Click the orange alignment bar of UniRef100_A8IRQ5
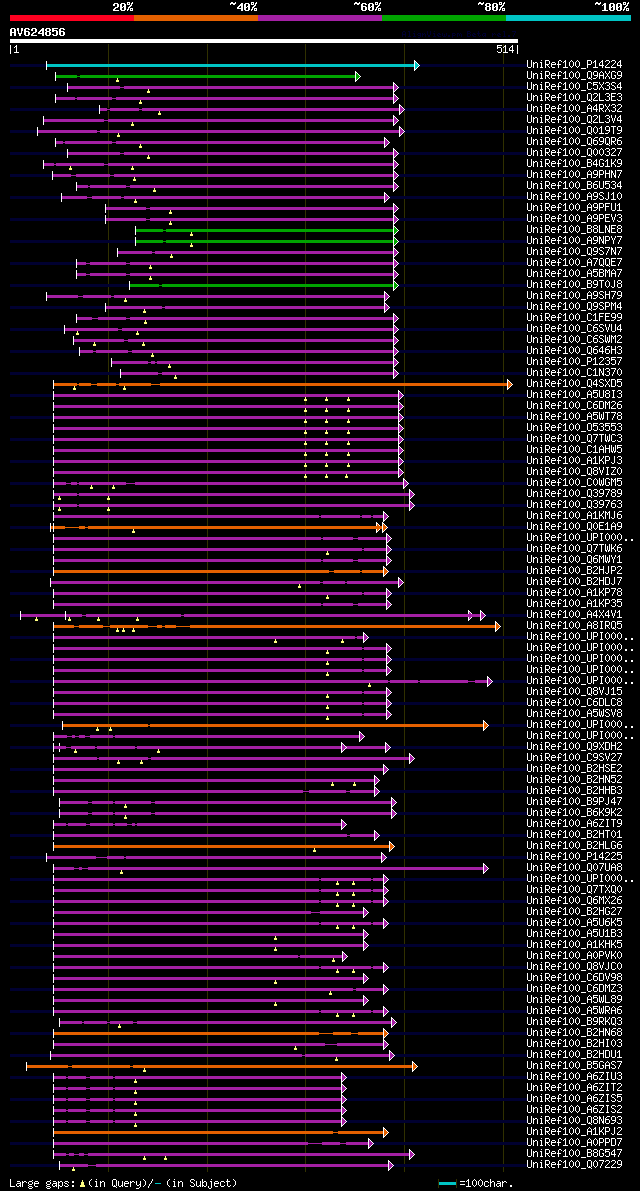The image size is (640, 1191). click(277, 626)
